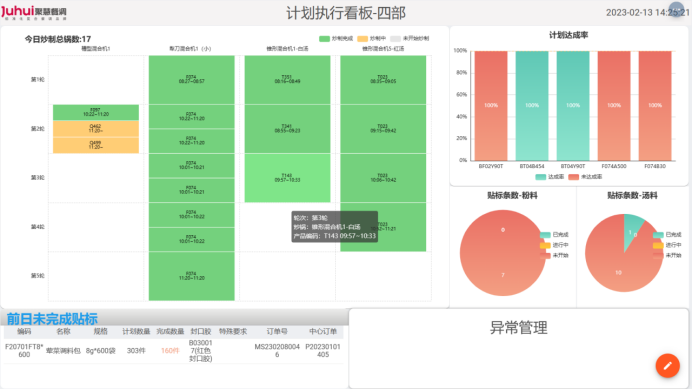Viewport: 692px width, 390px height.
Task: Toggle the gray 未开始炒制 legend item
Action: click(x=410, y=39)
